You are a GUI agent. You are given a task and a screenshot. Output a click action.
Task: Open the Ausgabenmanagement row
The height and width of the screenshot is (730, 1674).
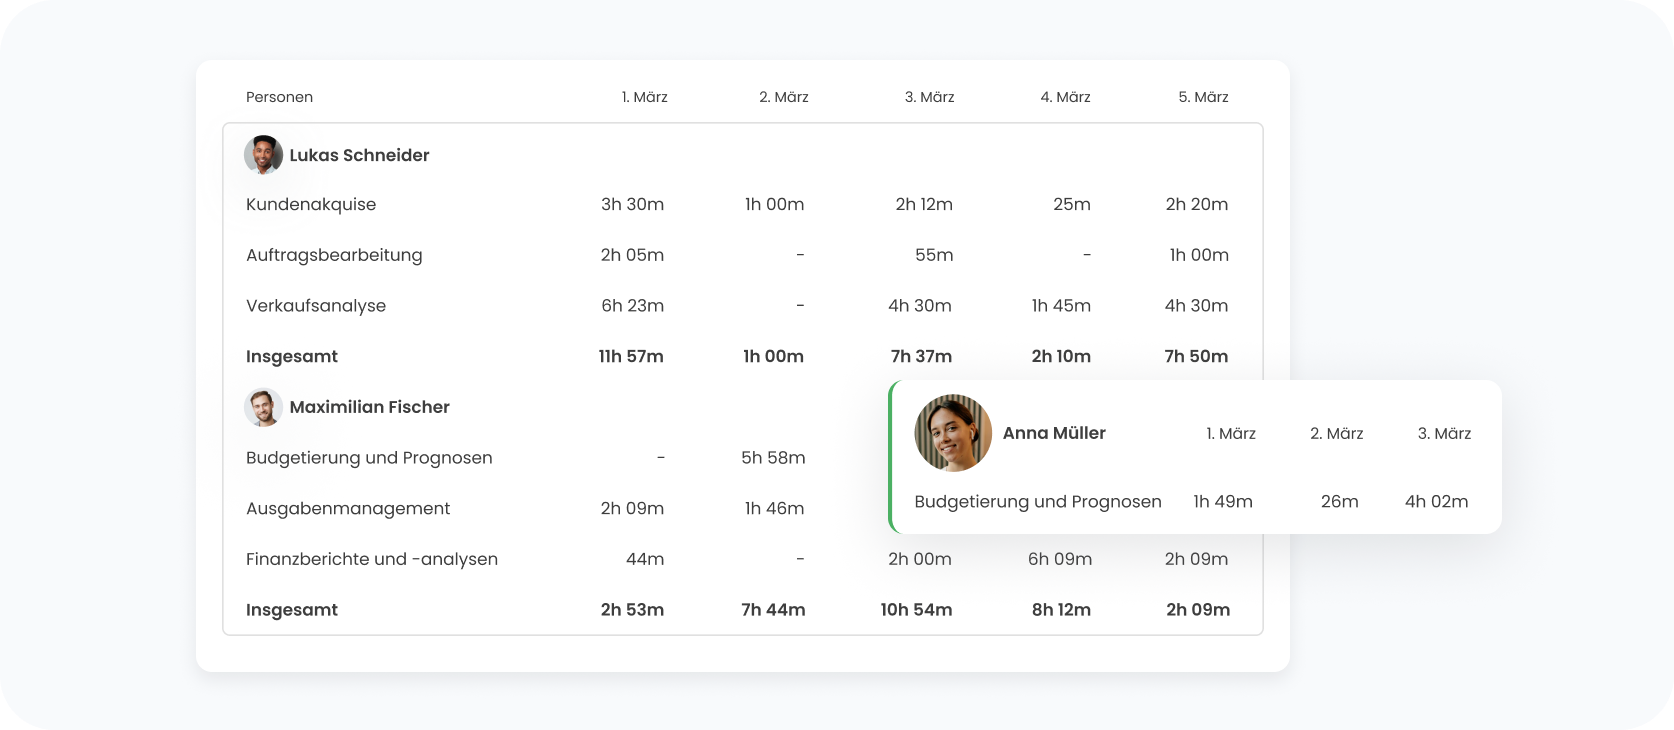point(348,509)
